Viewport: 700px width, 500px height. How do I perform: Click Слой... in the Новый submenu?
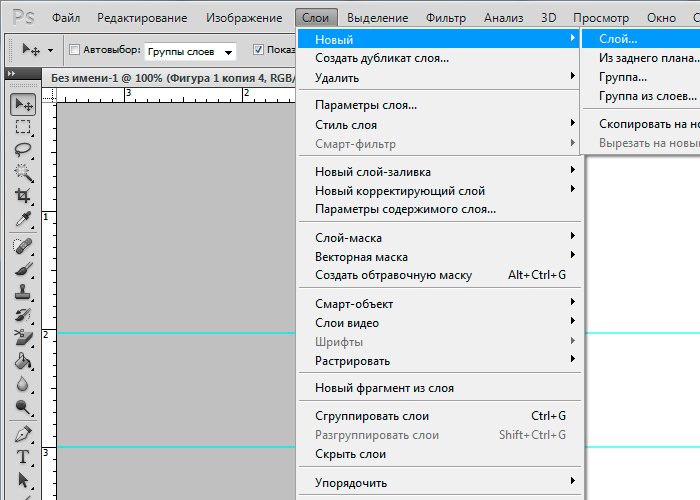click(618, 39)
